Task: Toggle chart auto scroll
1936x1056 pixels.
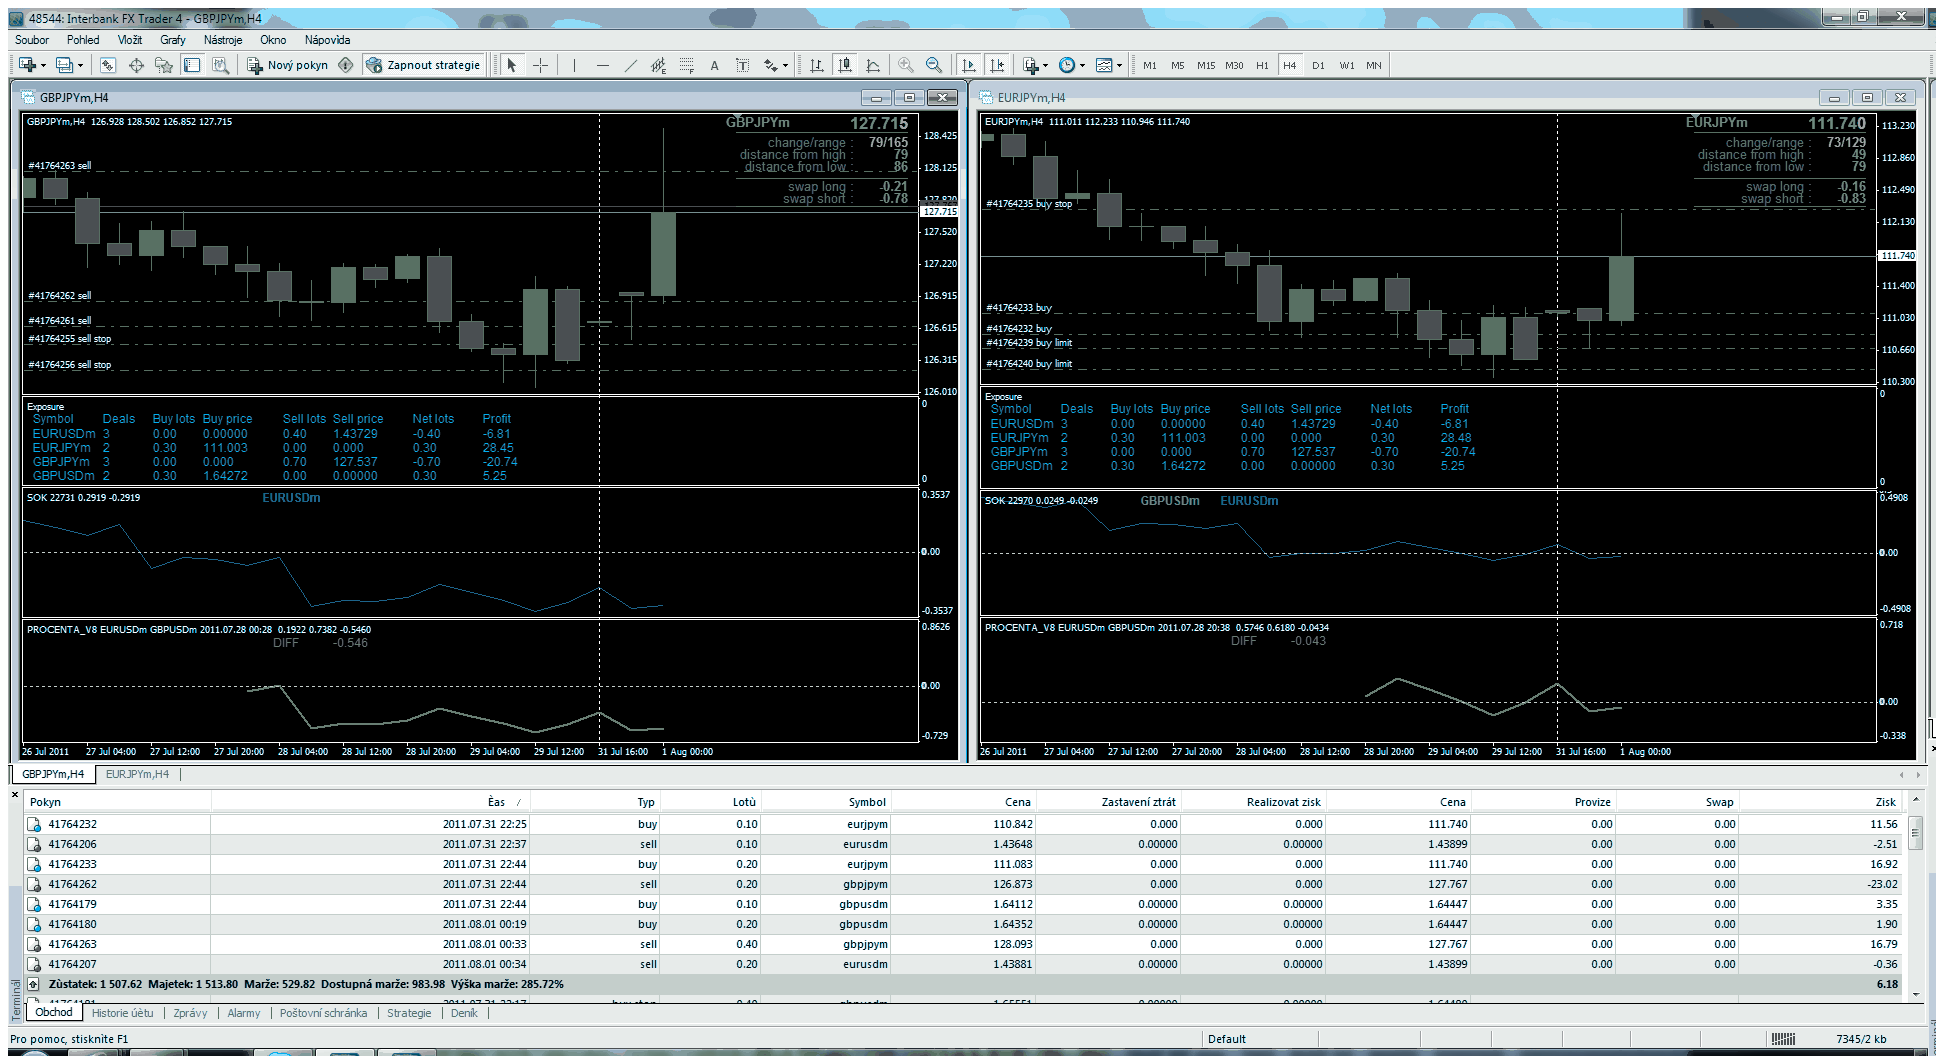Action: click(x=969, y=65)
